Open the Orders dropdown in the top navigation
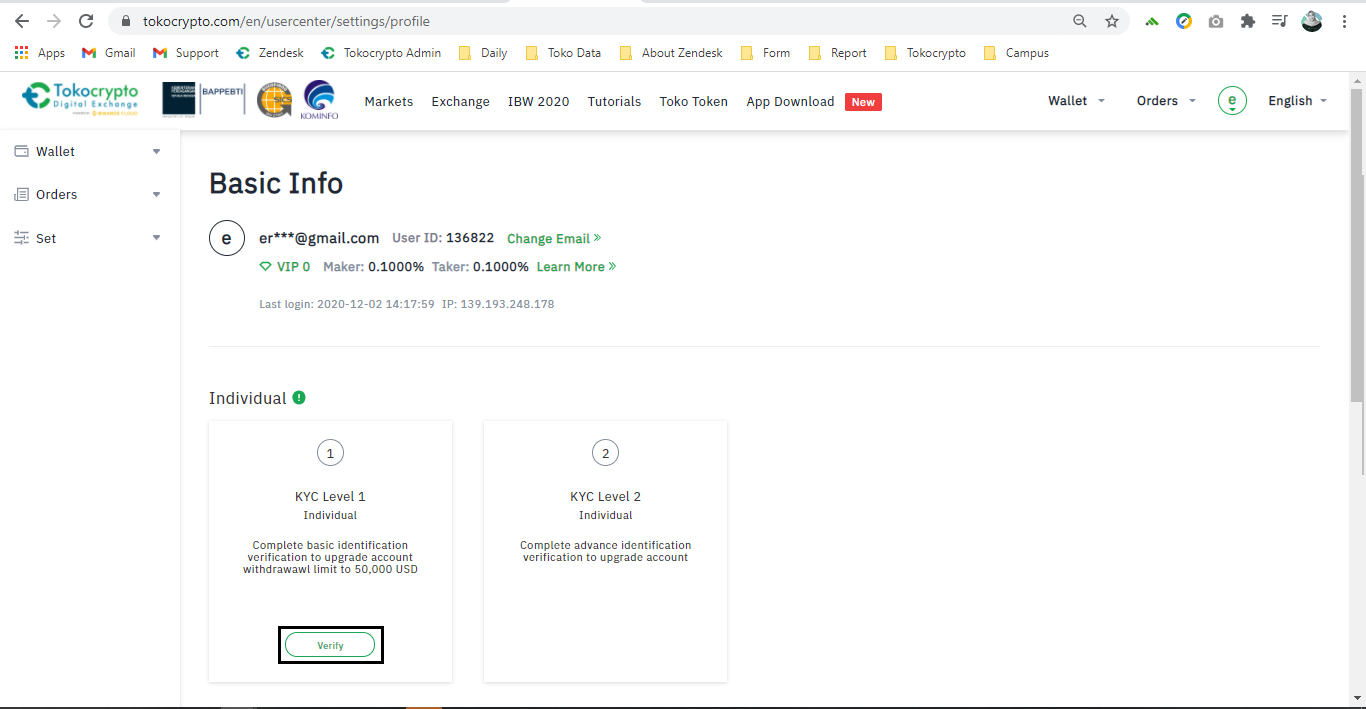This screenshot has width=1366, height=709. [1166, 101]
